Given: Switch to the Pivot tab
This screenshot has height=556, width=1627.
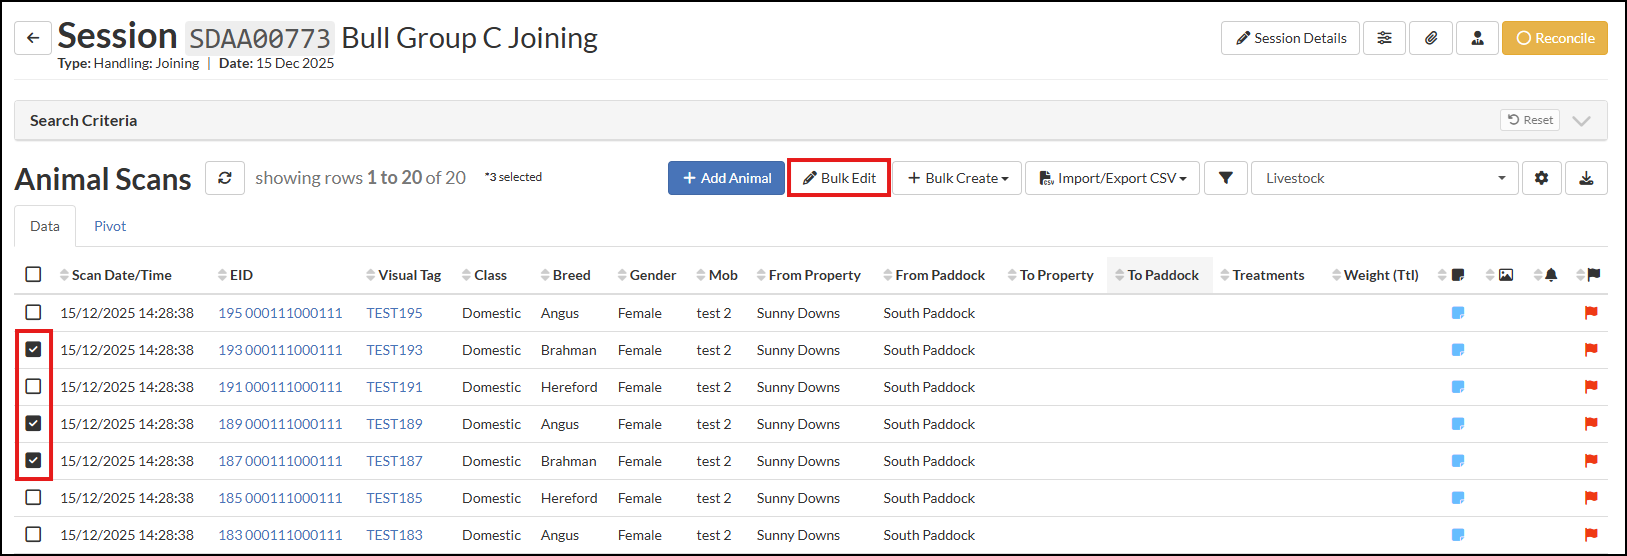Looking at the screenshot, I should point(110,226).
